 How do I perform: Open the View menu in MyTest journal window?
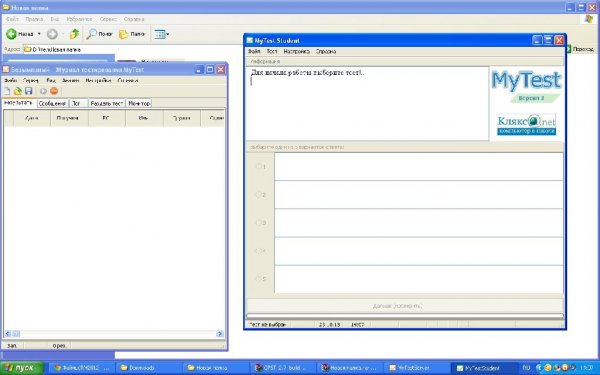click(51, 81)
